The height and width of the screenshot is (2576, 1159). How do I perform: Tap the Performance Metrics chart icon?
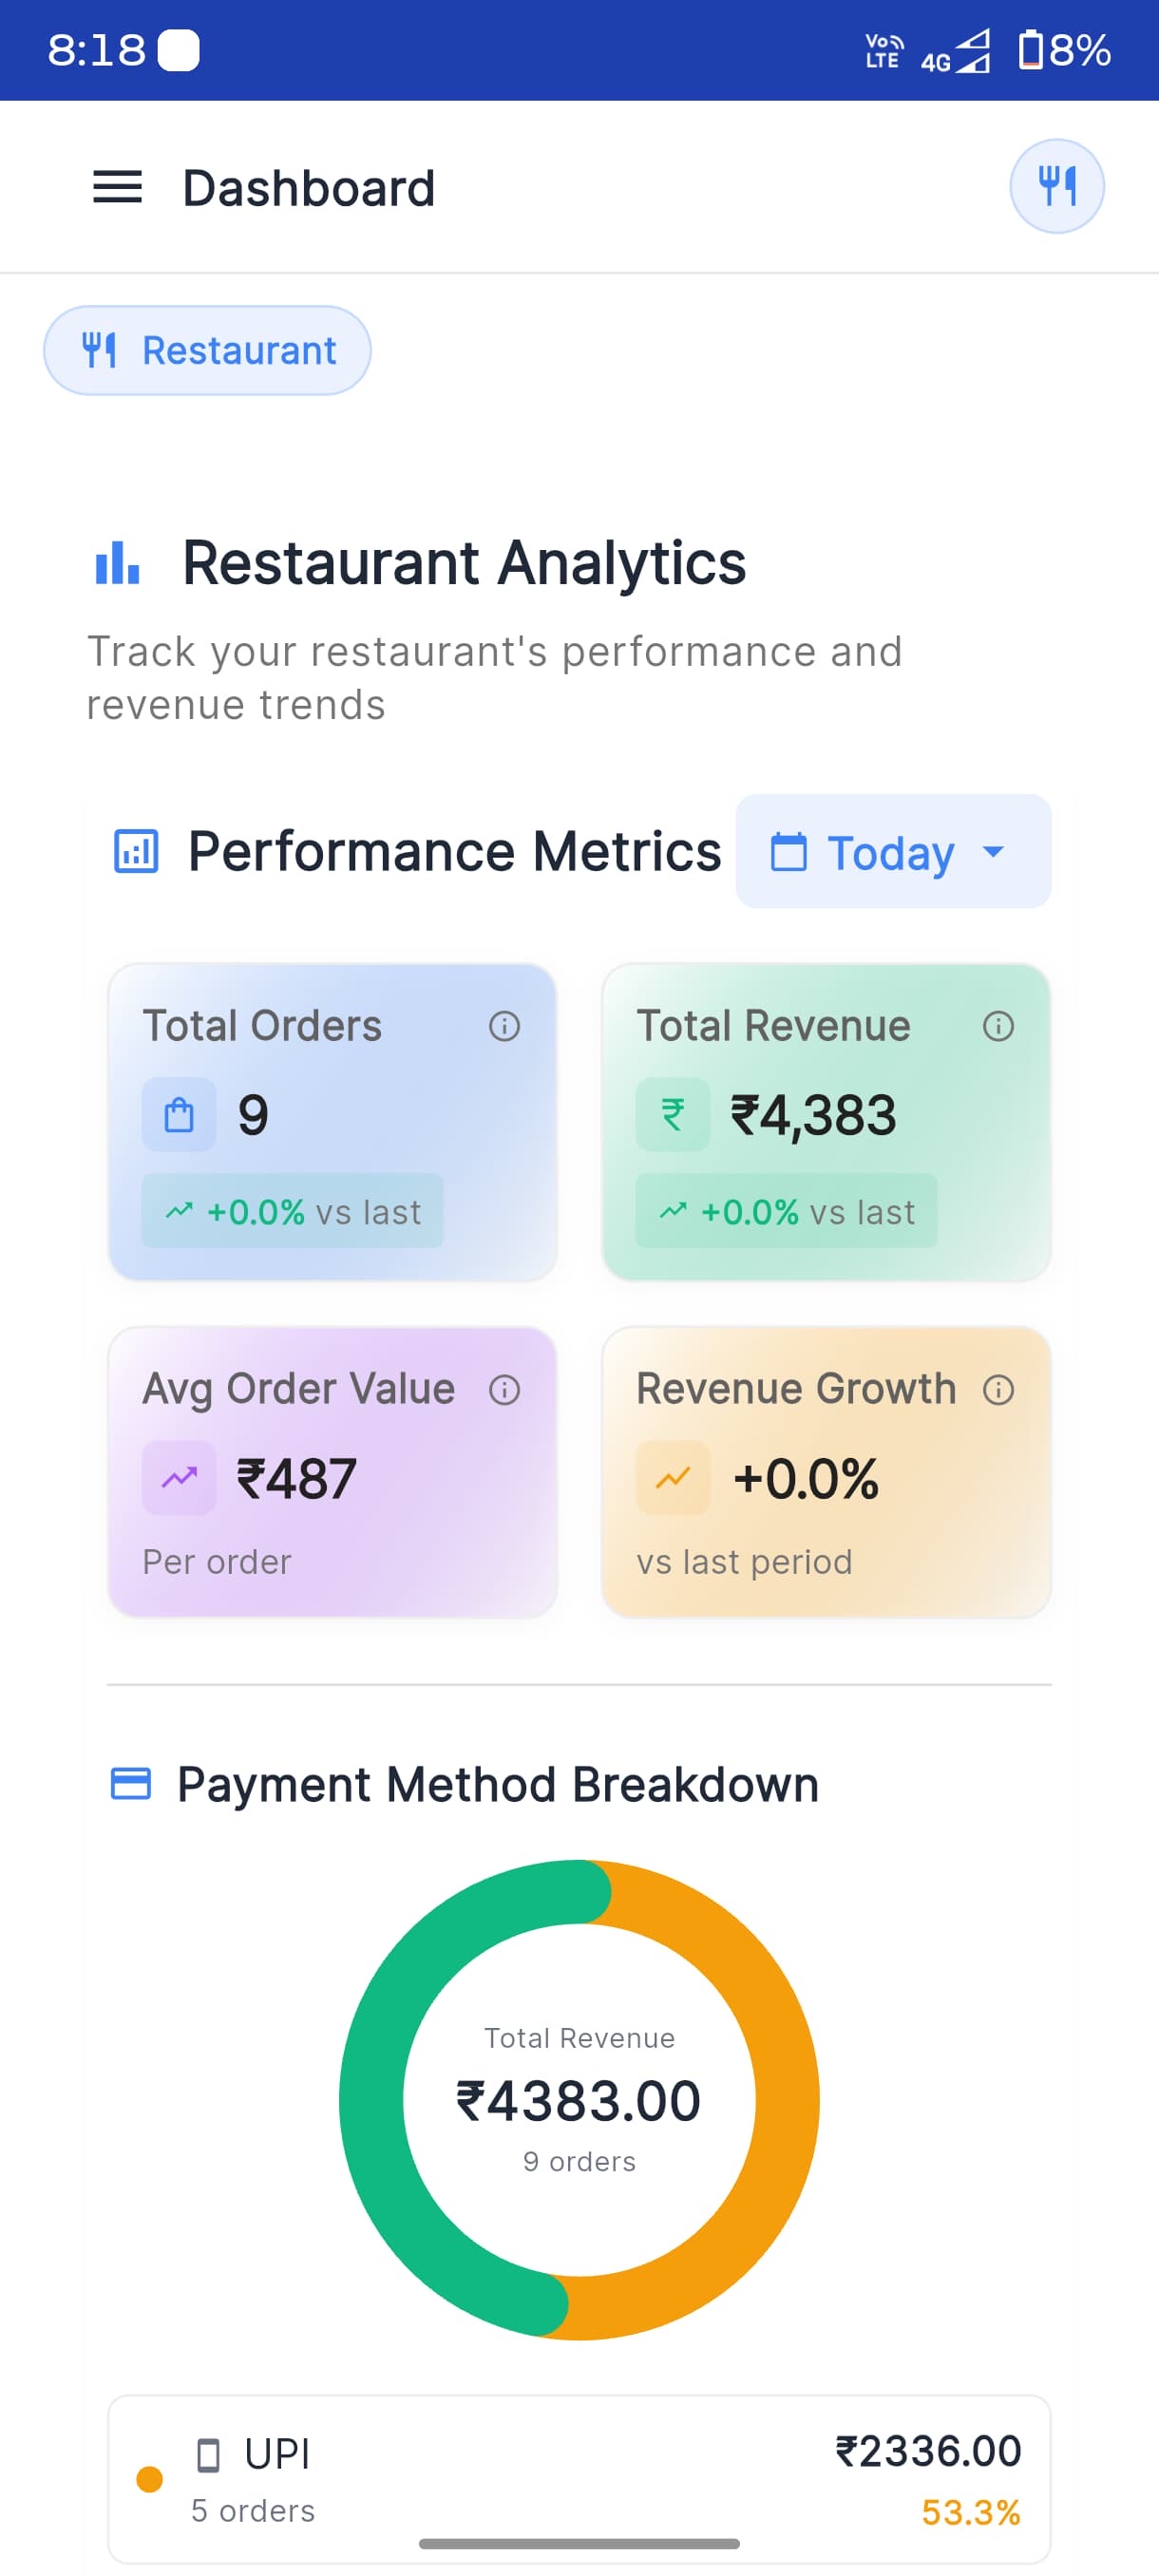[136, 852]
